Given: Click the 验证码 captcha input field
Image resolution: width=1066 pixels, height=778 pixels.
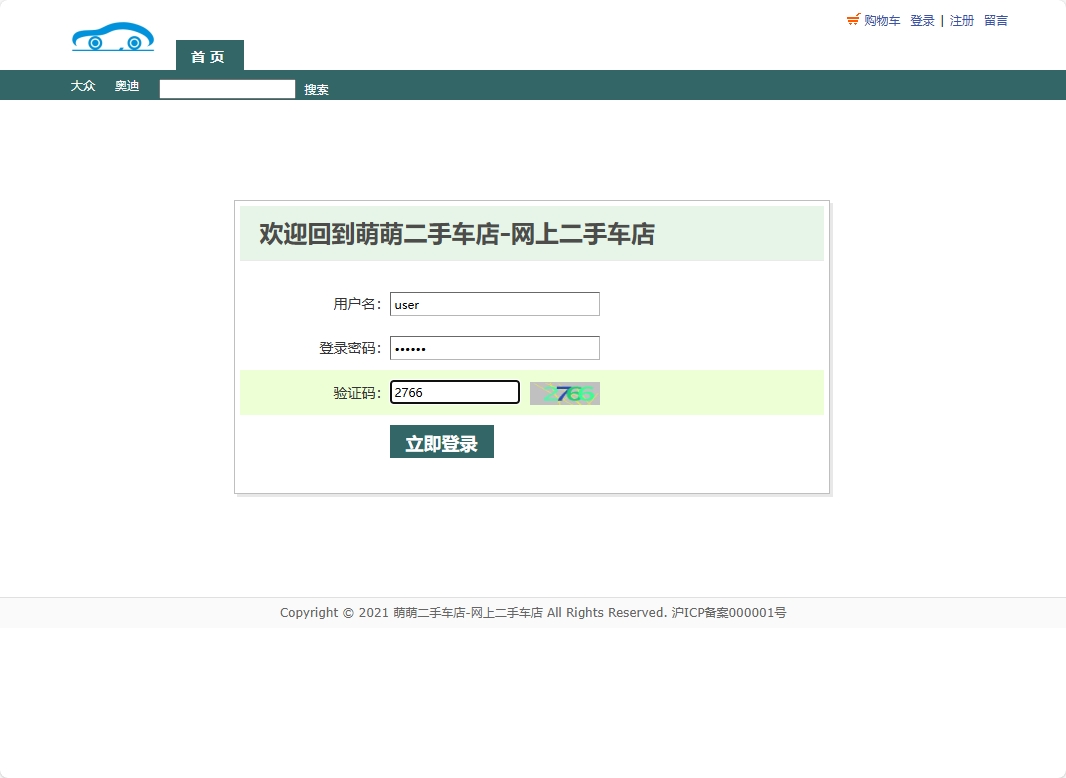Looking at the screenshot, I should click(x=454, y=392).
